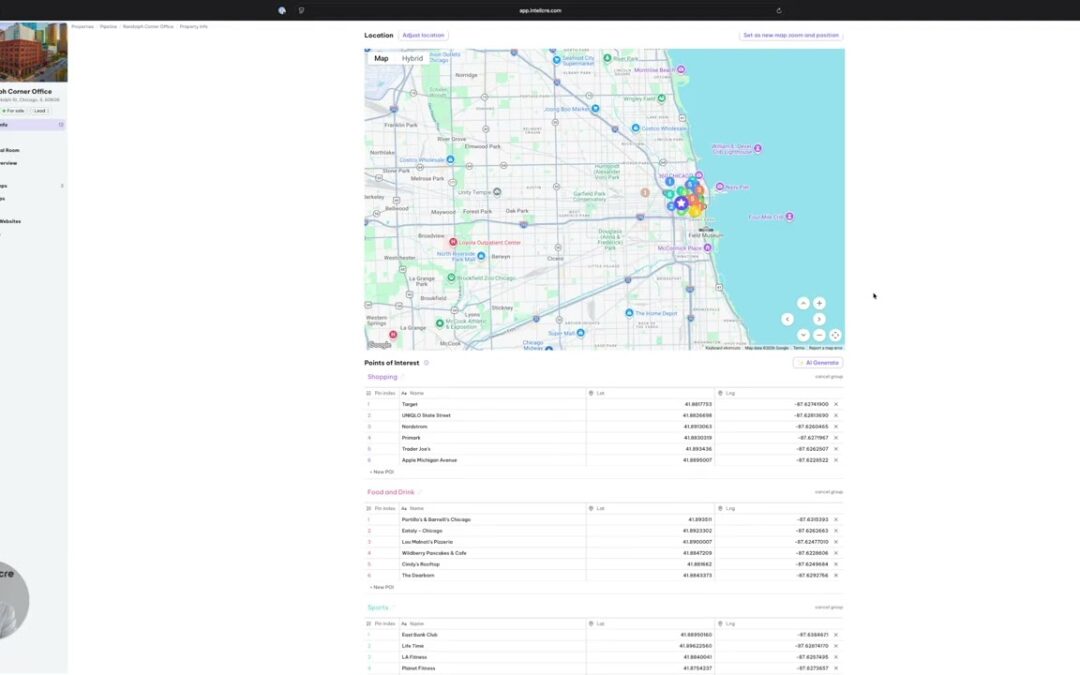The image size is (1080, 675).
Task: Go to Properties in the breadcrumb
Action: [82, 26]
